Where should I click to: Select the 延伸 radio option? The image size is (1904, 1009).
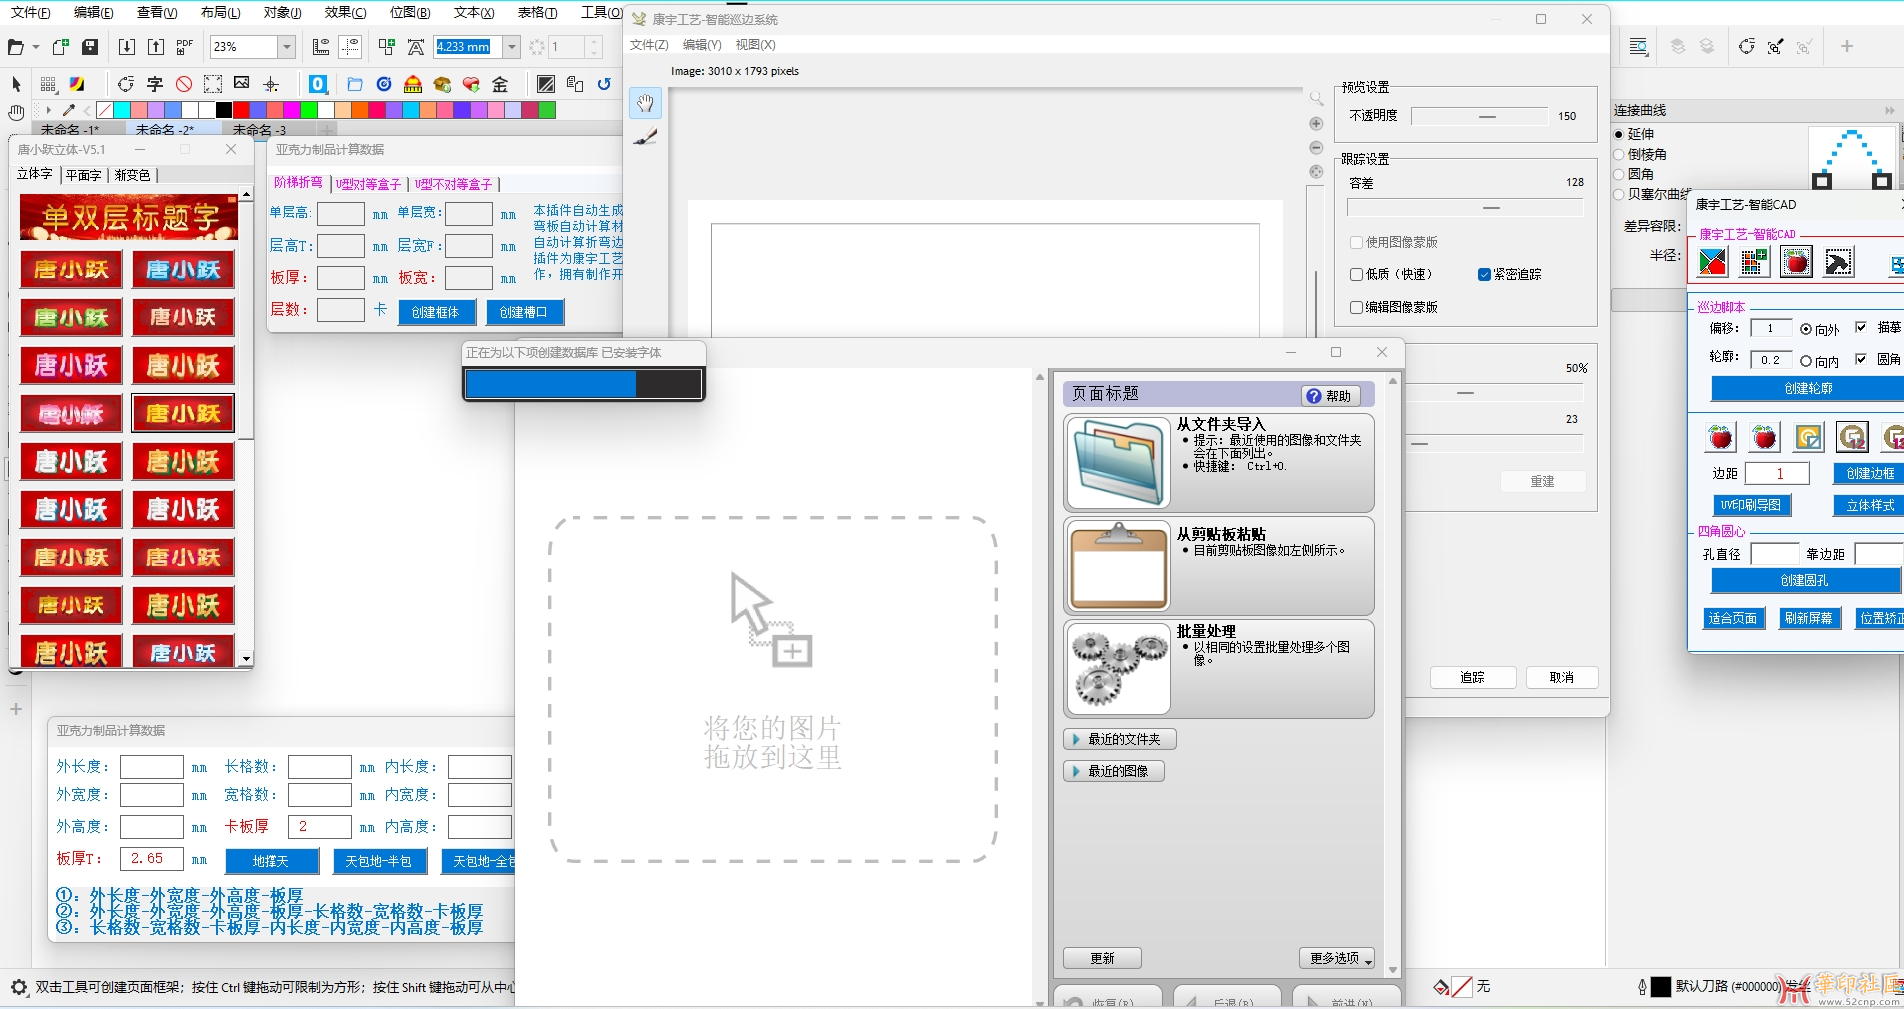point(1619,134)
